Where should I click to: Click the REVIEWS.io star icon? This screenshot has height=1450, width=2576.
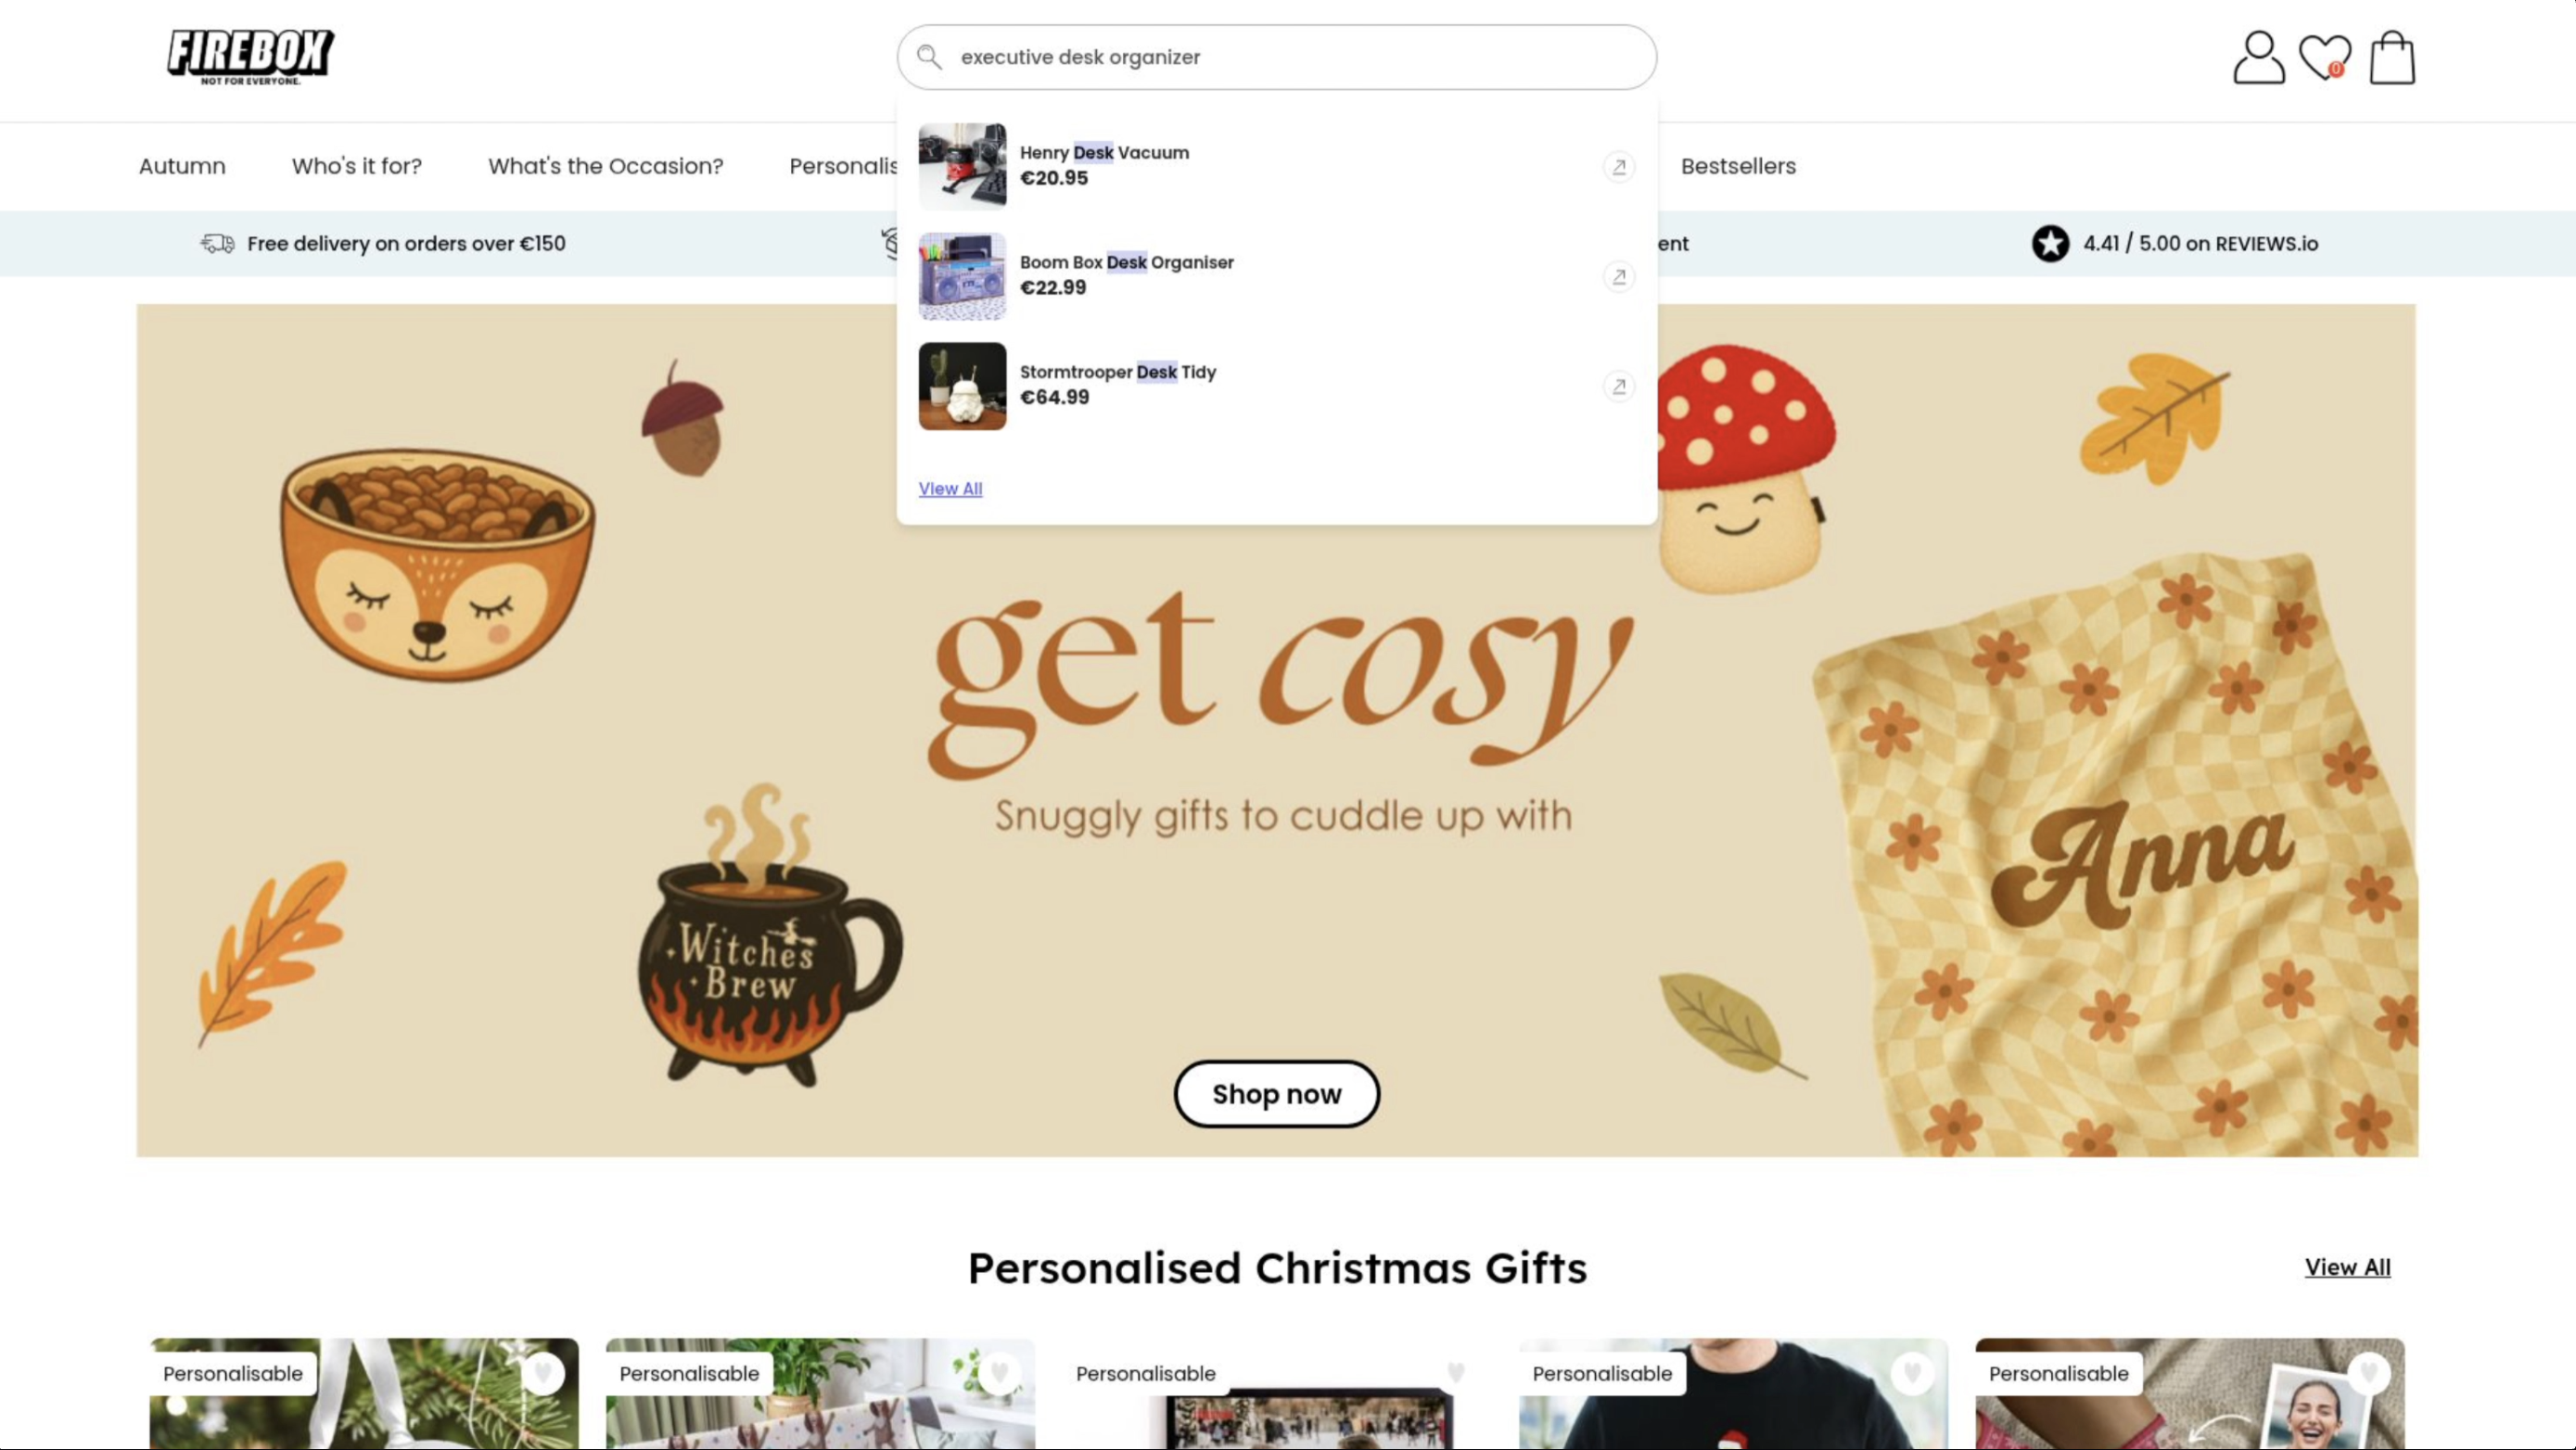click(2049, 243)
